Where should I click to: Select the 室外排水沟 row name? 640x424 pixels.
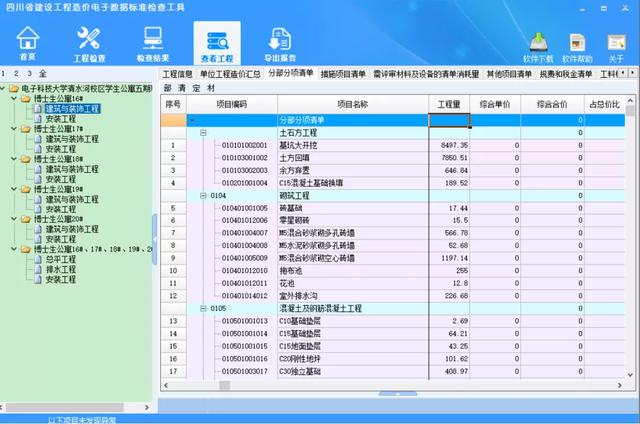[298, 295]
